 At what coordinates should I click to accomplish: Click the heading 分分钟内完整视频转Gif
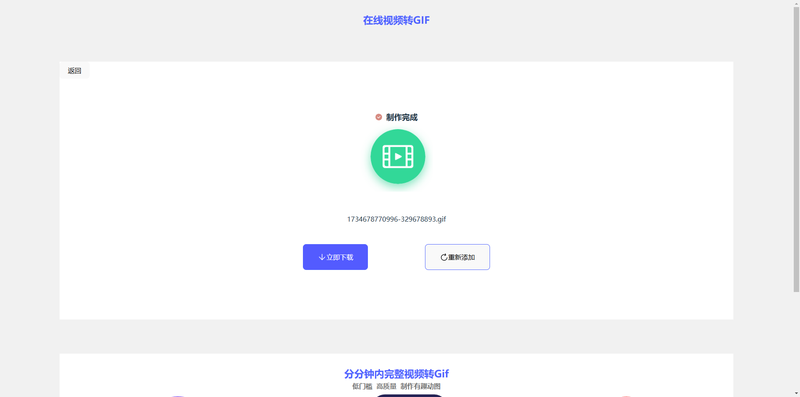coord(396,374)
